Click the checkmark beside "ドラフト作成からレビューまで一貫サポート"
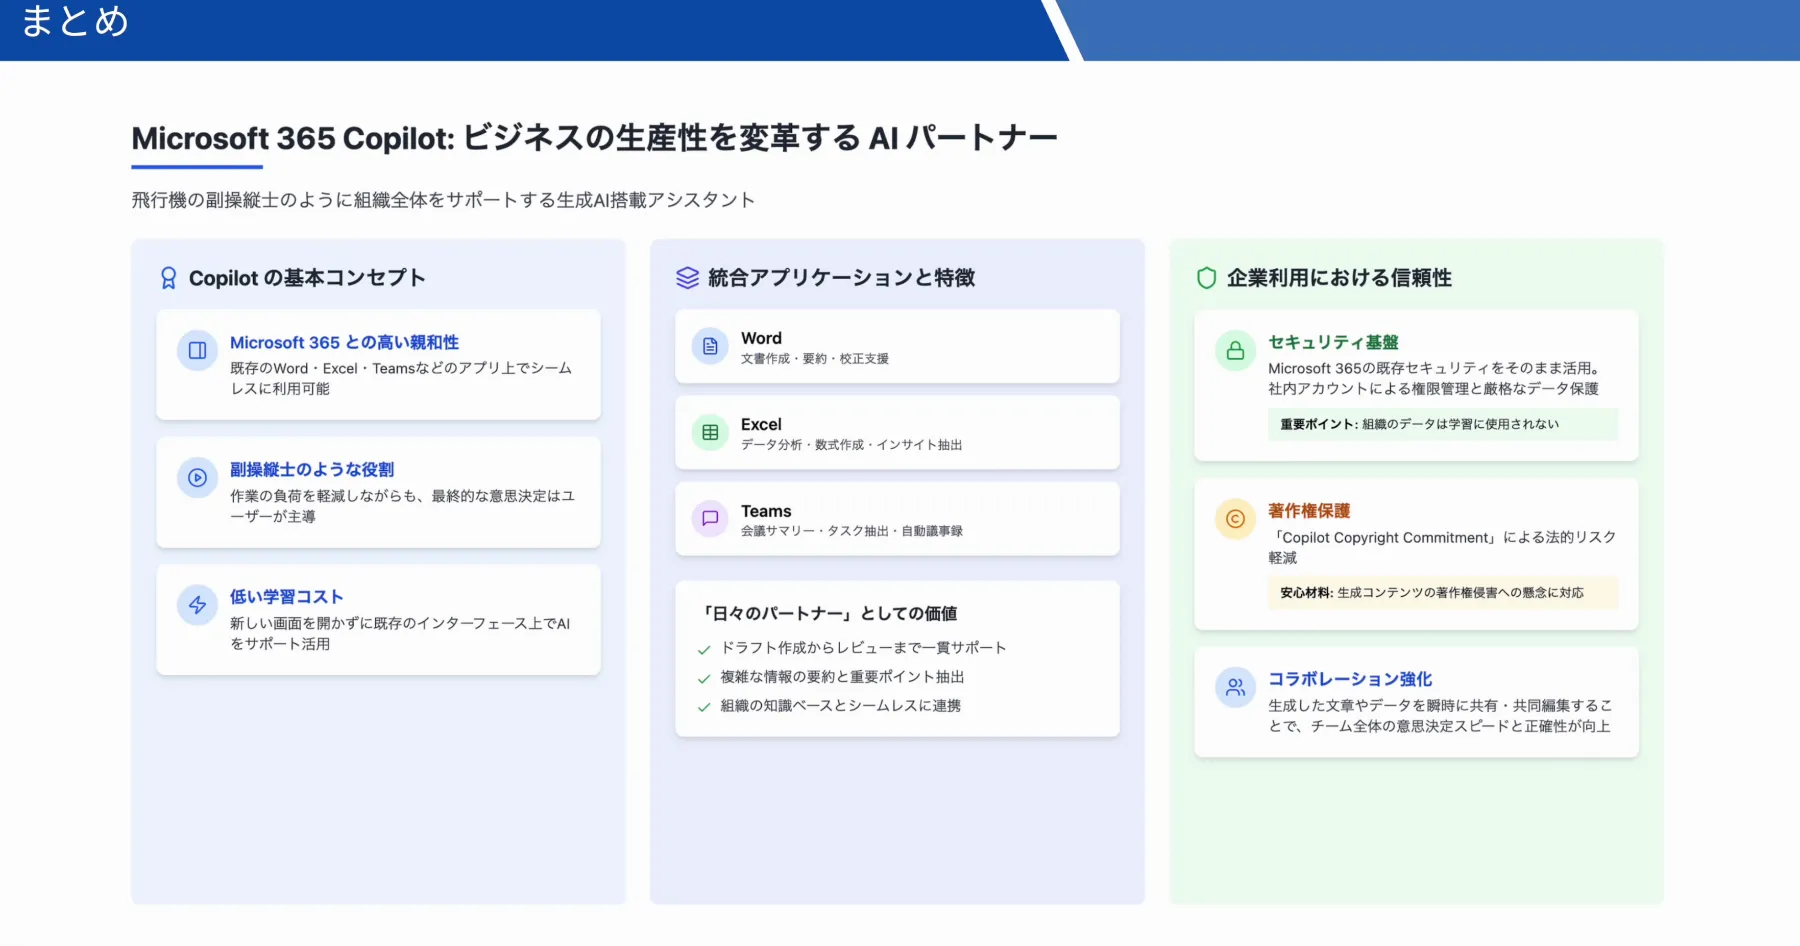Screen dimensions: 1800x946 (x=704, y=649)
